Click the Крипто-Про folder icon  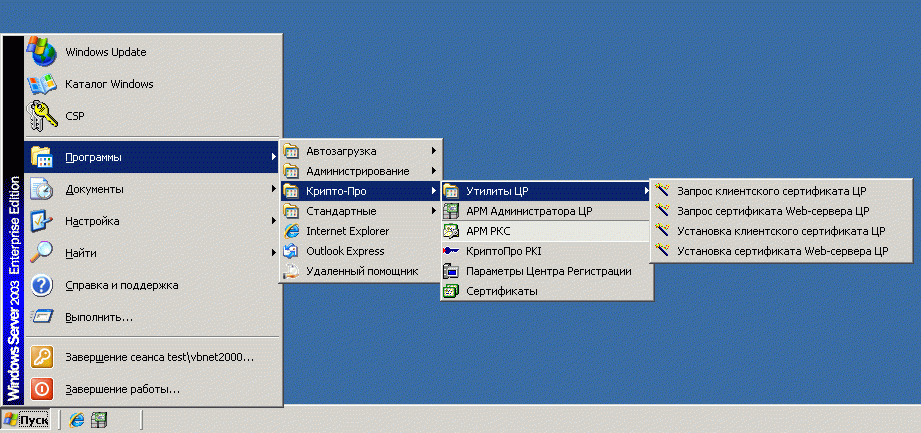[291, 191]
